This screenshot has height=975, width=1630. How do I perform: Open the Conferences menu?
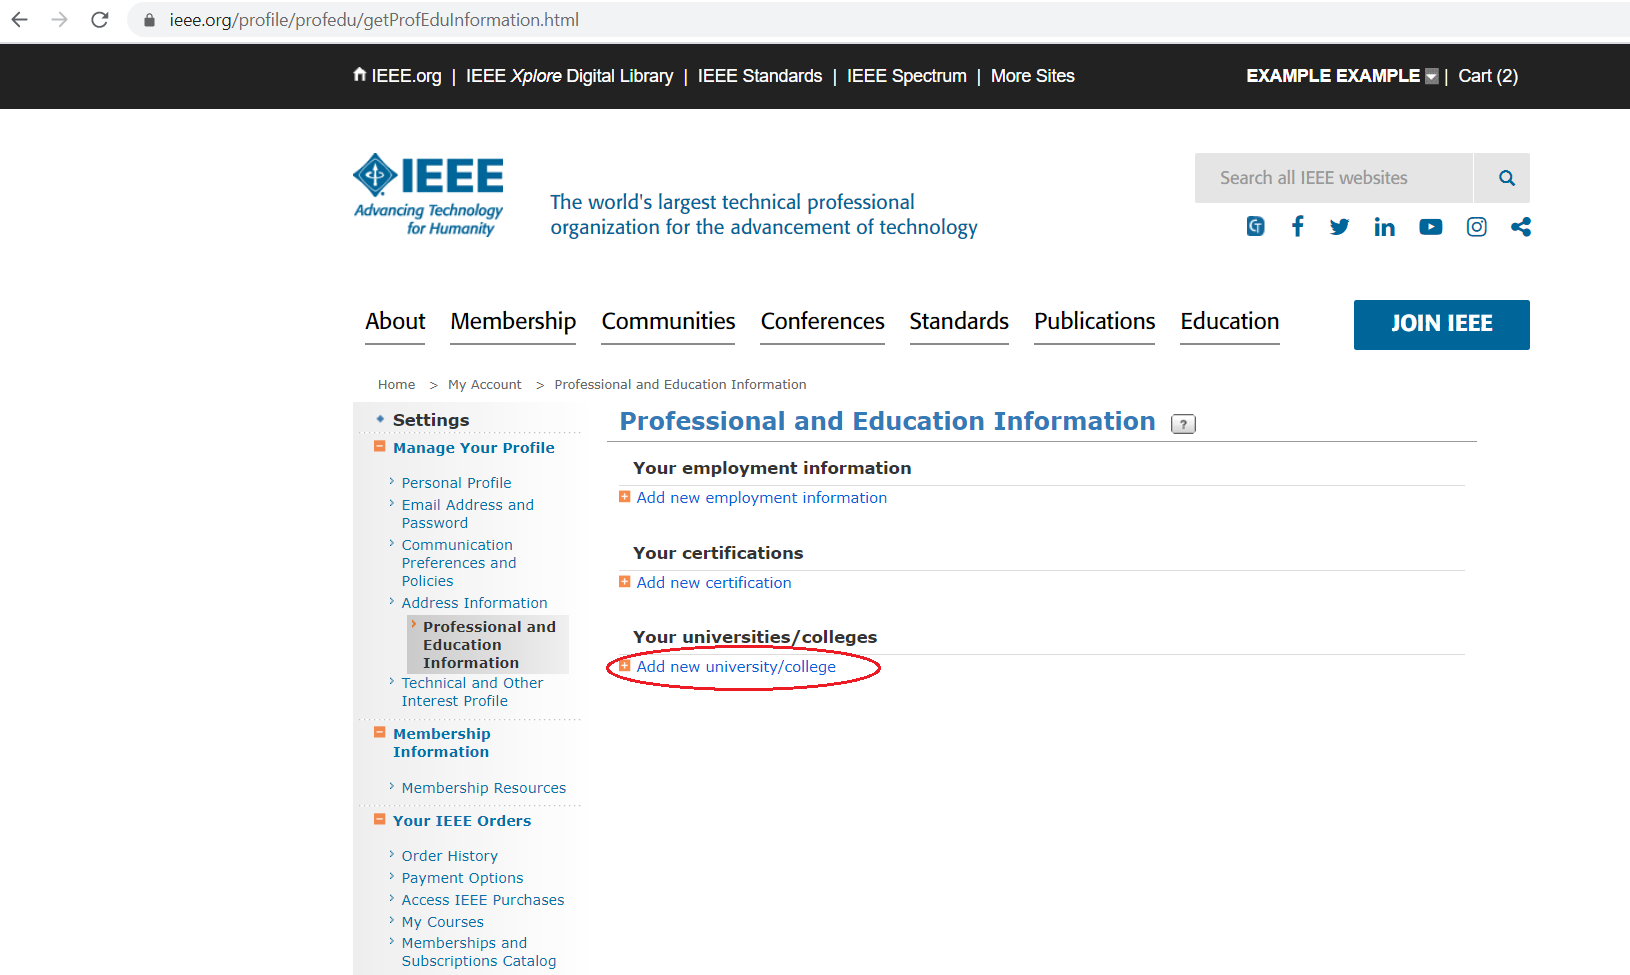pos(822,322)
